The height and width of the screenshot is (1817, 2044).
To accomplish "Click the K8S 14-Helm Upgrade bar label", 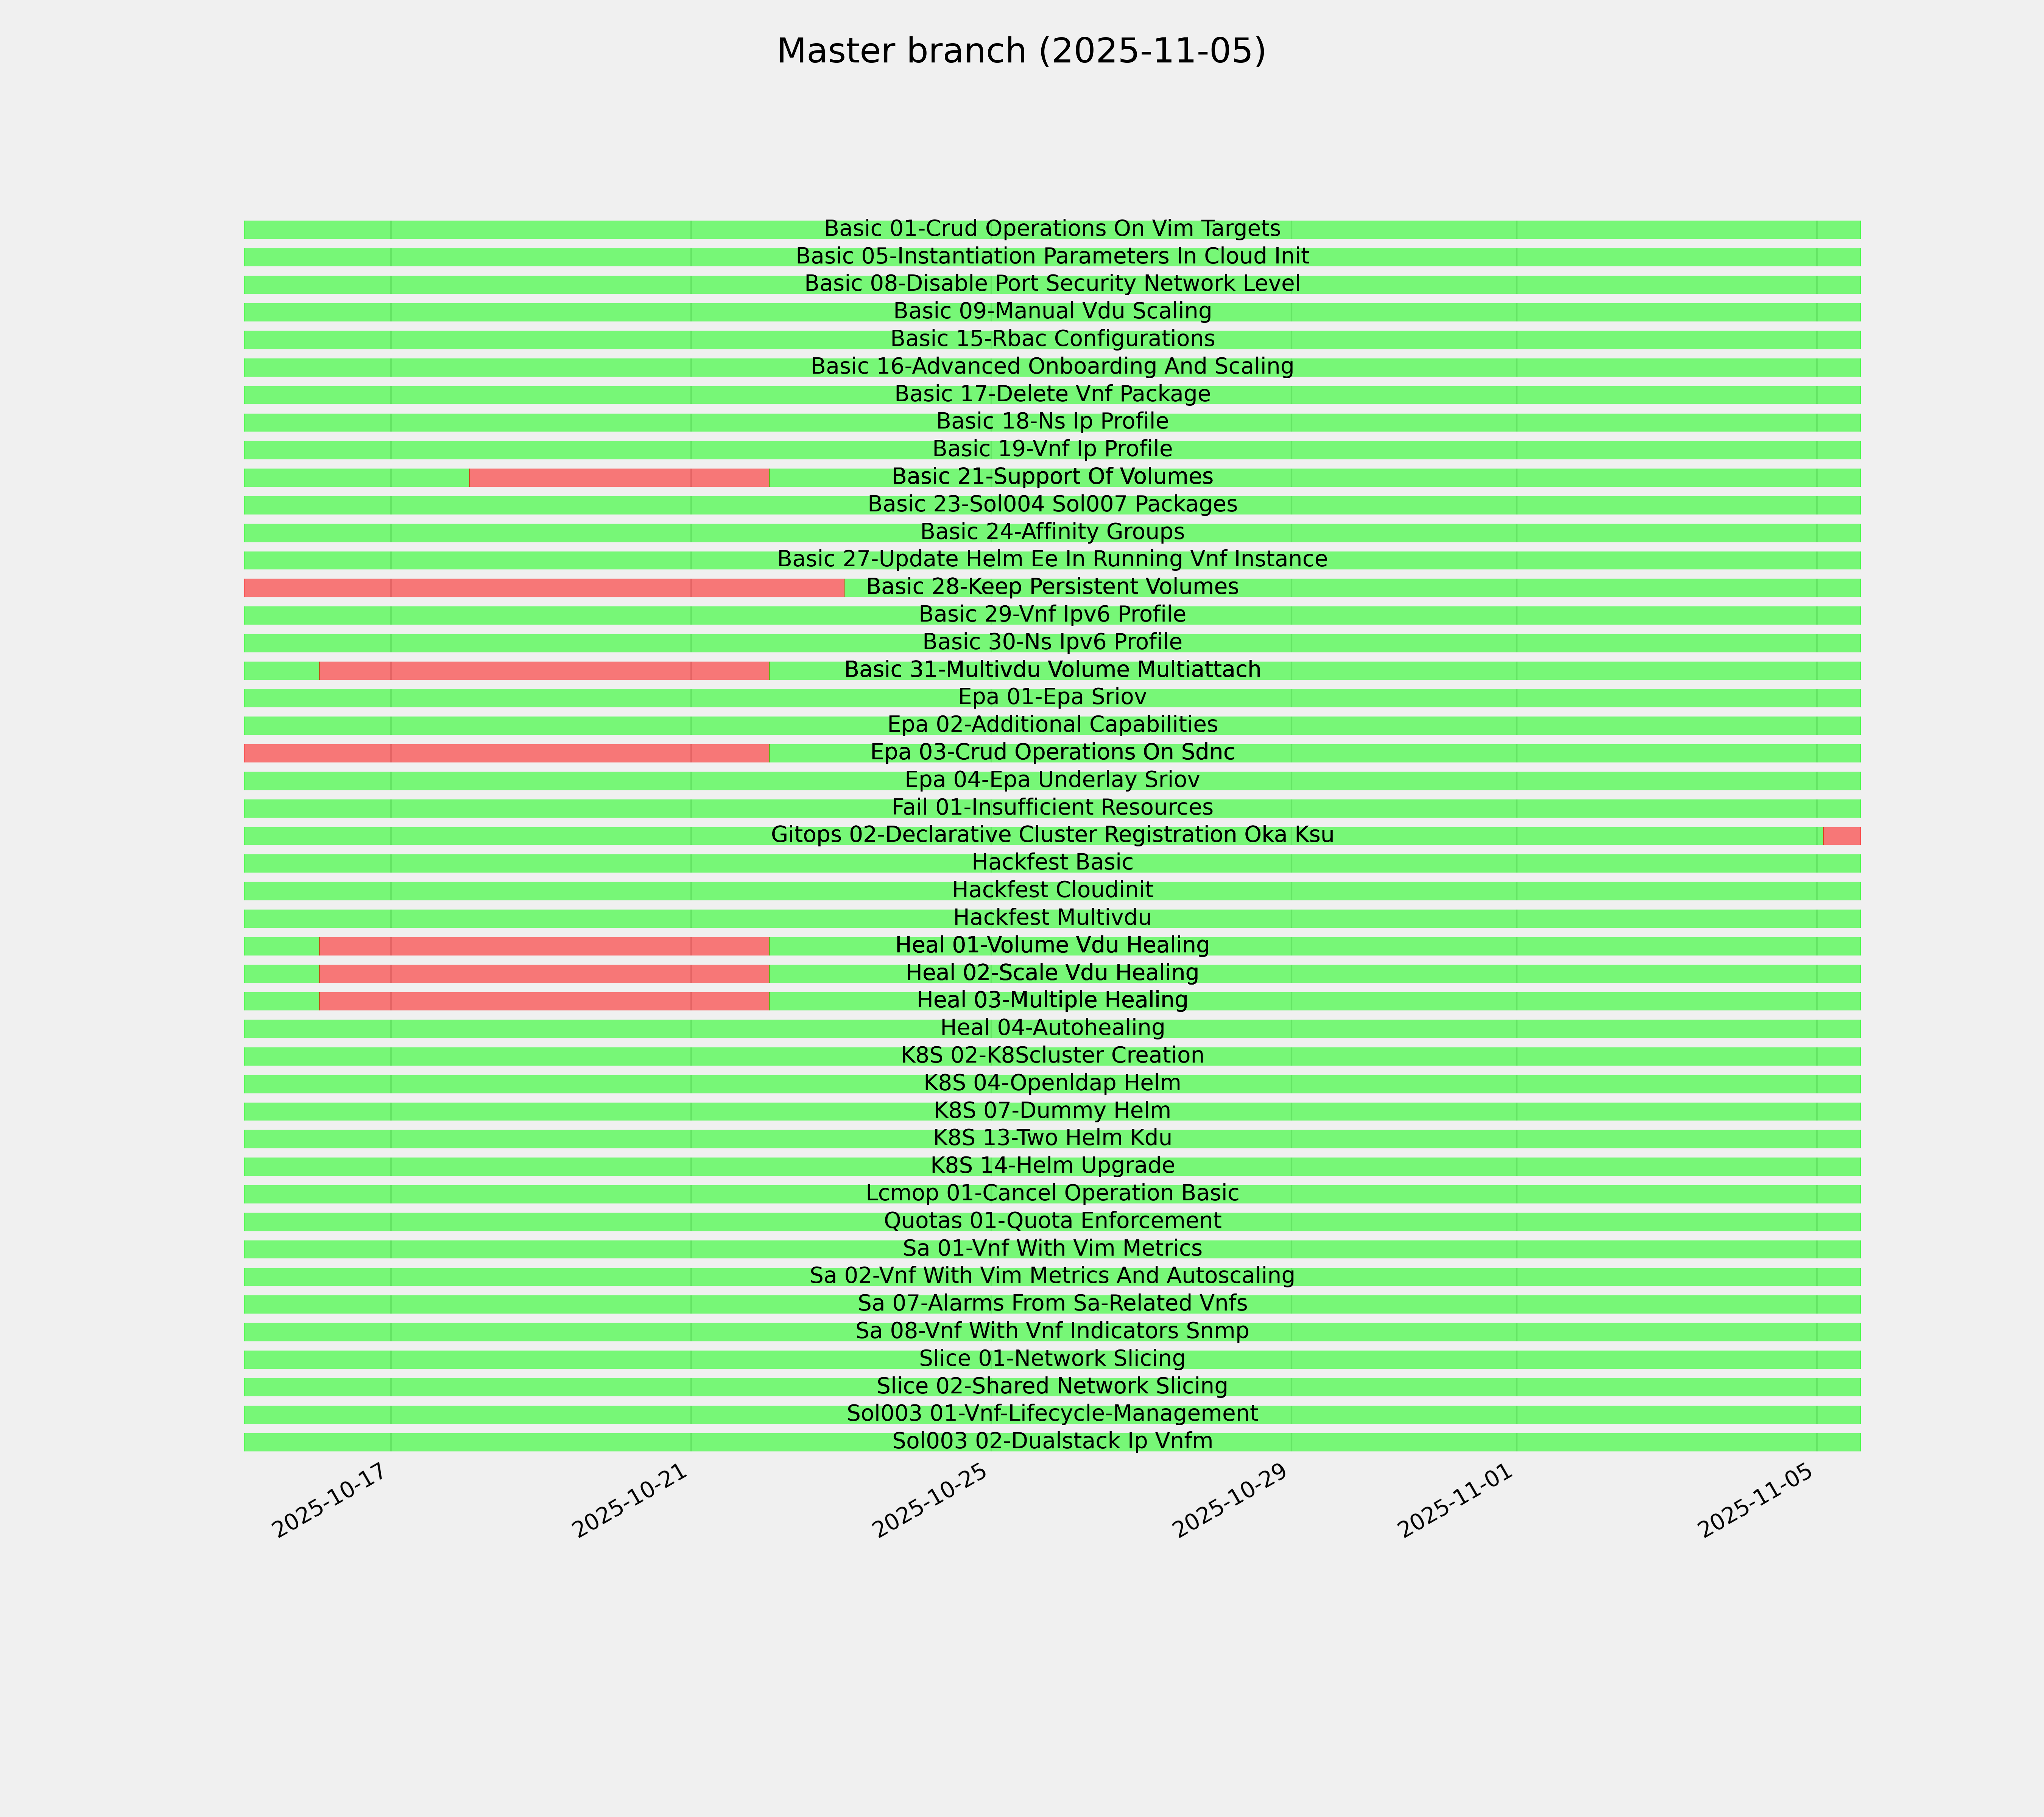I will pos(1052,1166).
